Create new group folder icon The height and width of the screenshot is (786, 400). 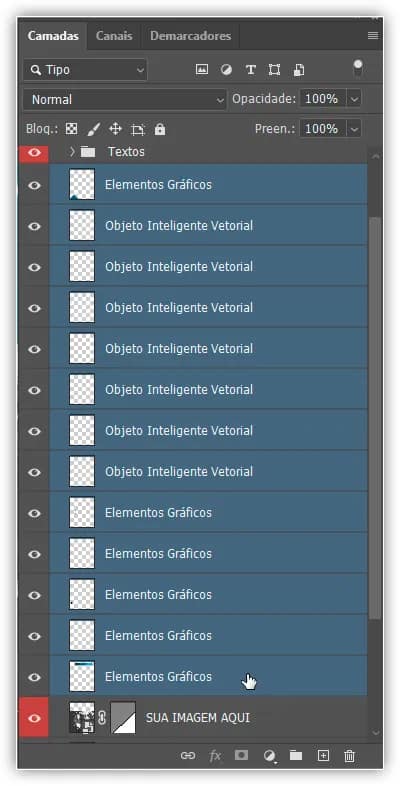pos(296,755)
